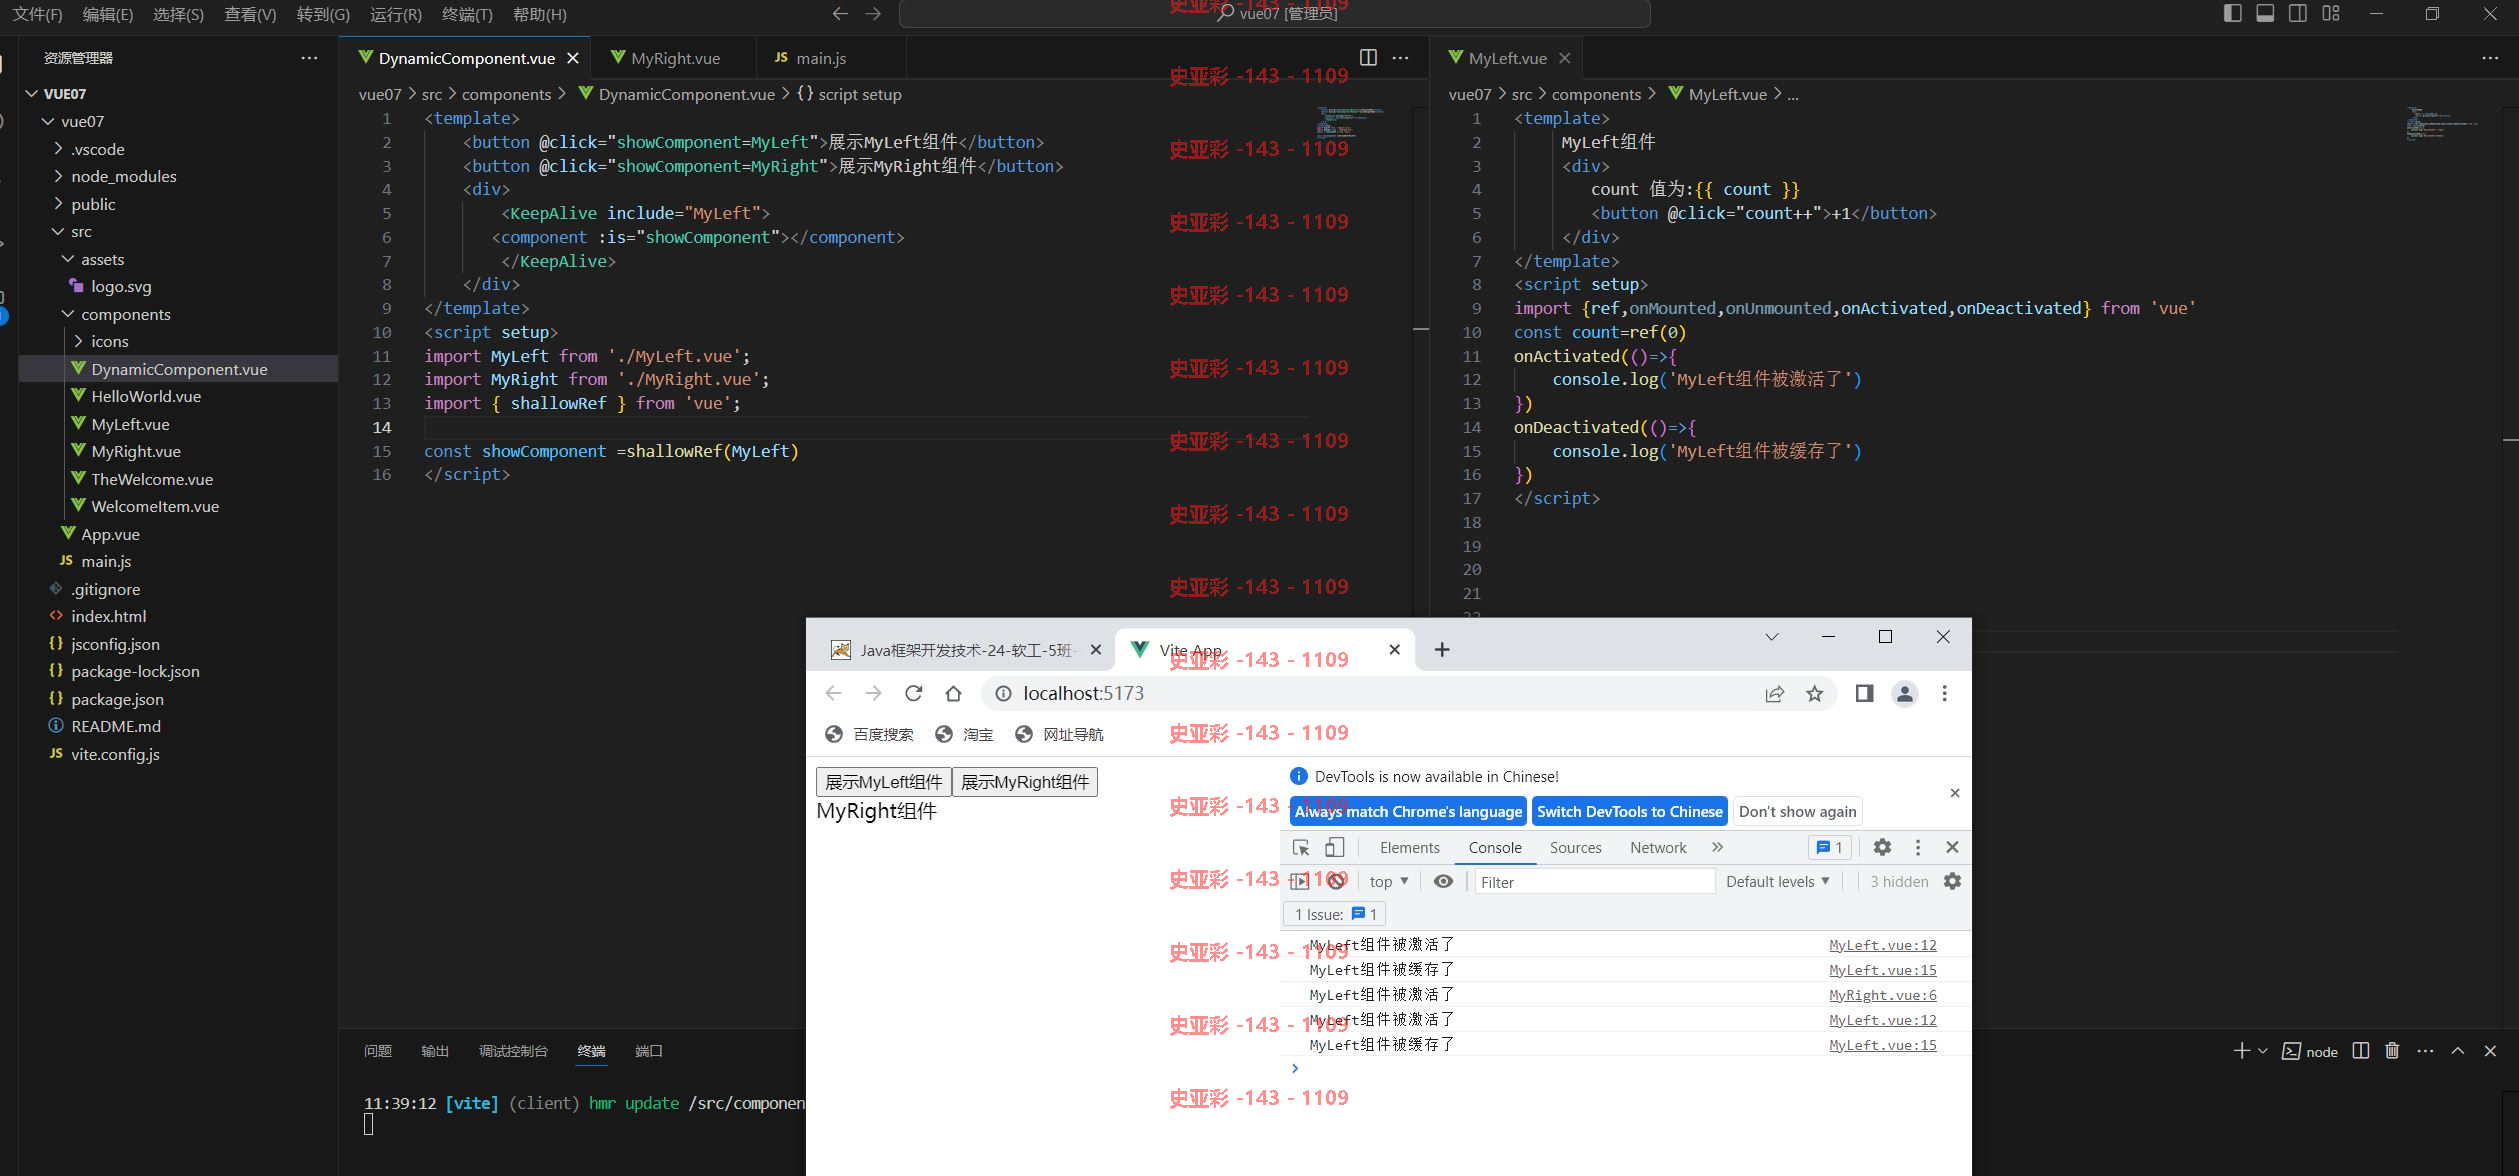Kill terminal with trash icon
The width and height of the screenshot is (2519, 1176).
tap(2392, 1051)
